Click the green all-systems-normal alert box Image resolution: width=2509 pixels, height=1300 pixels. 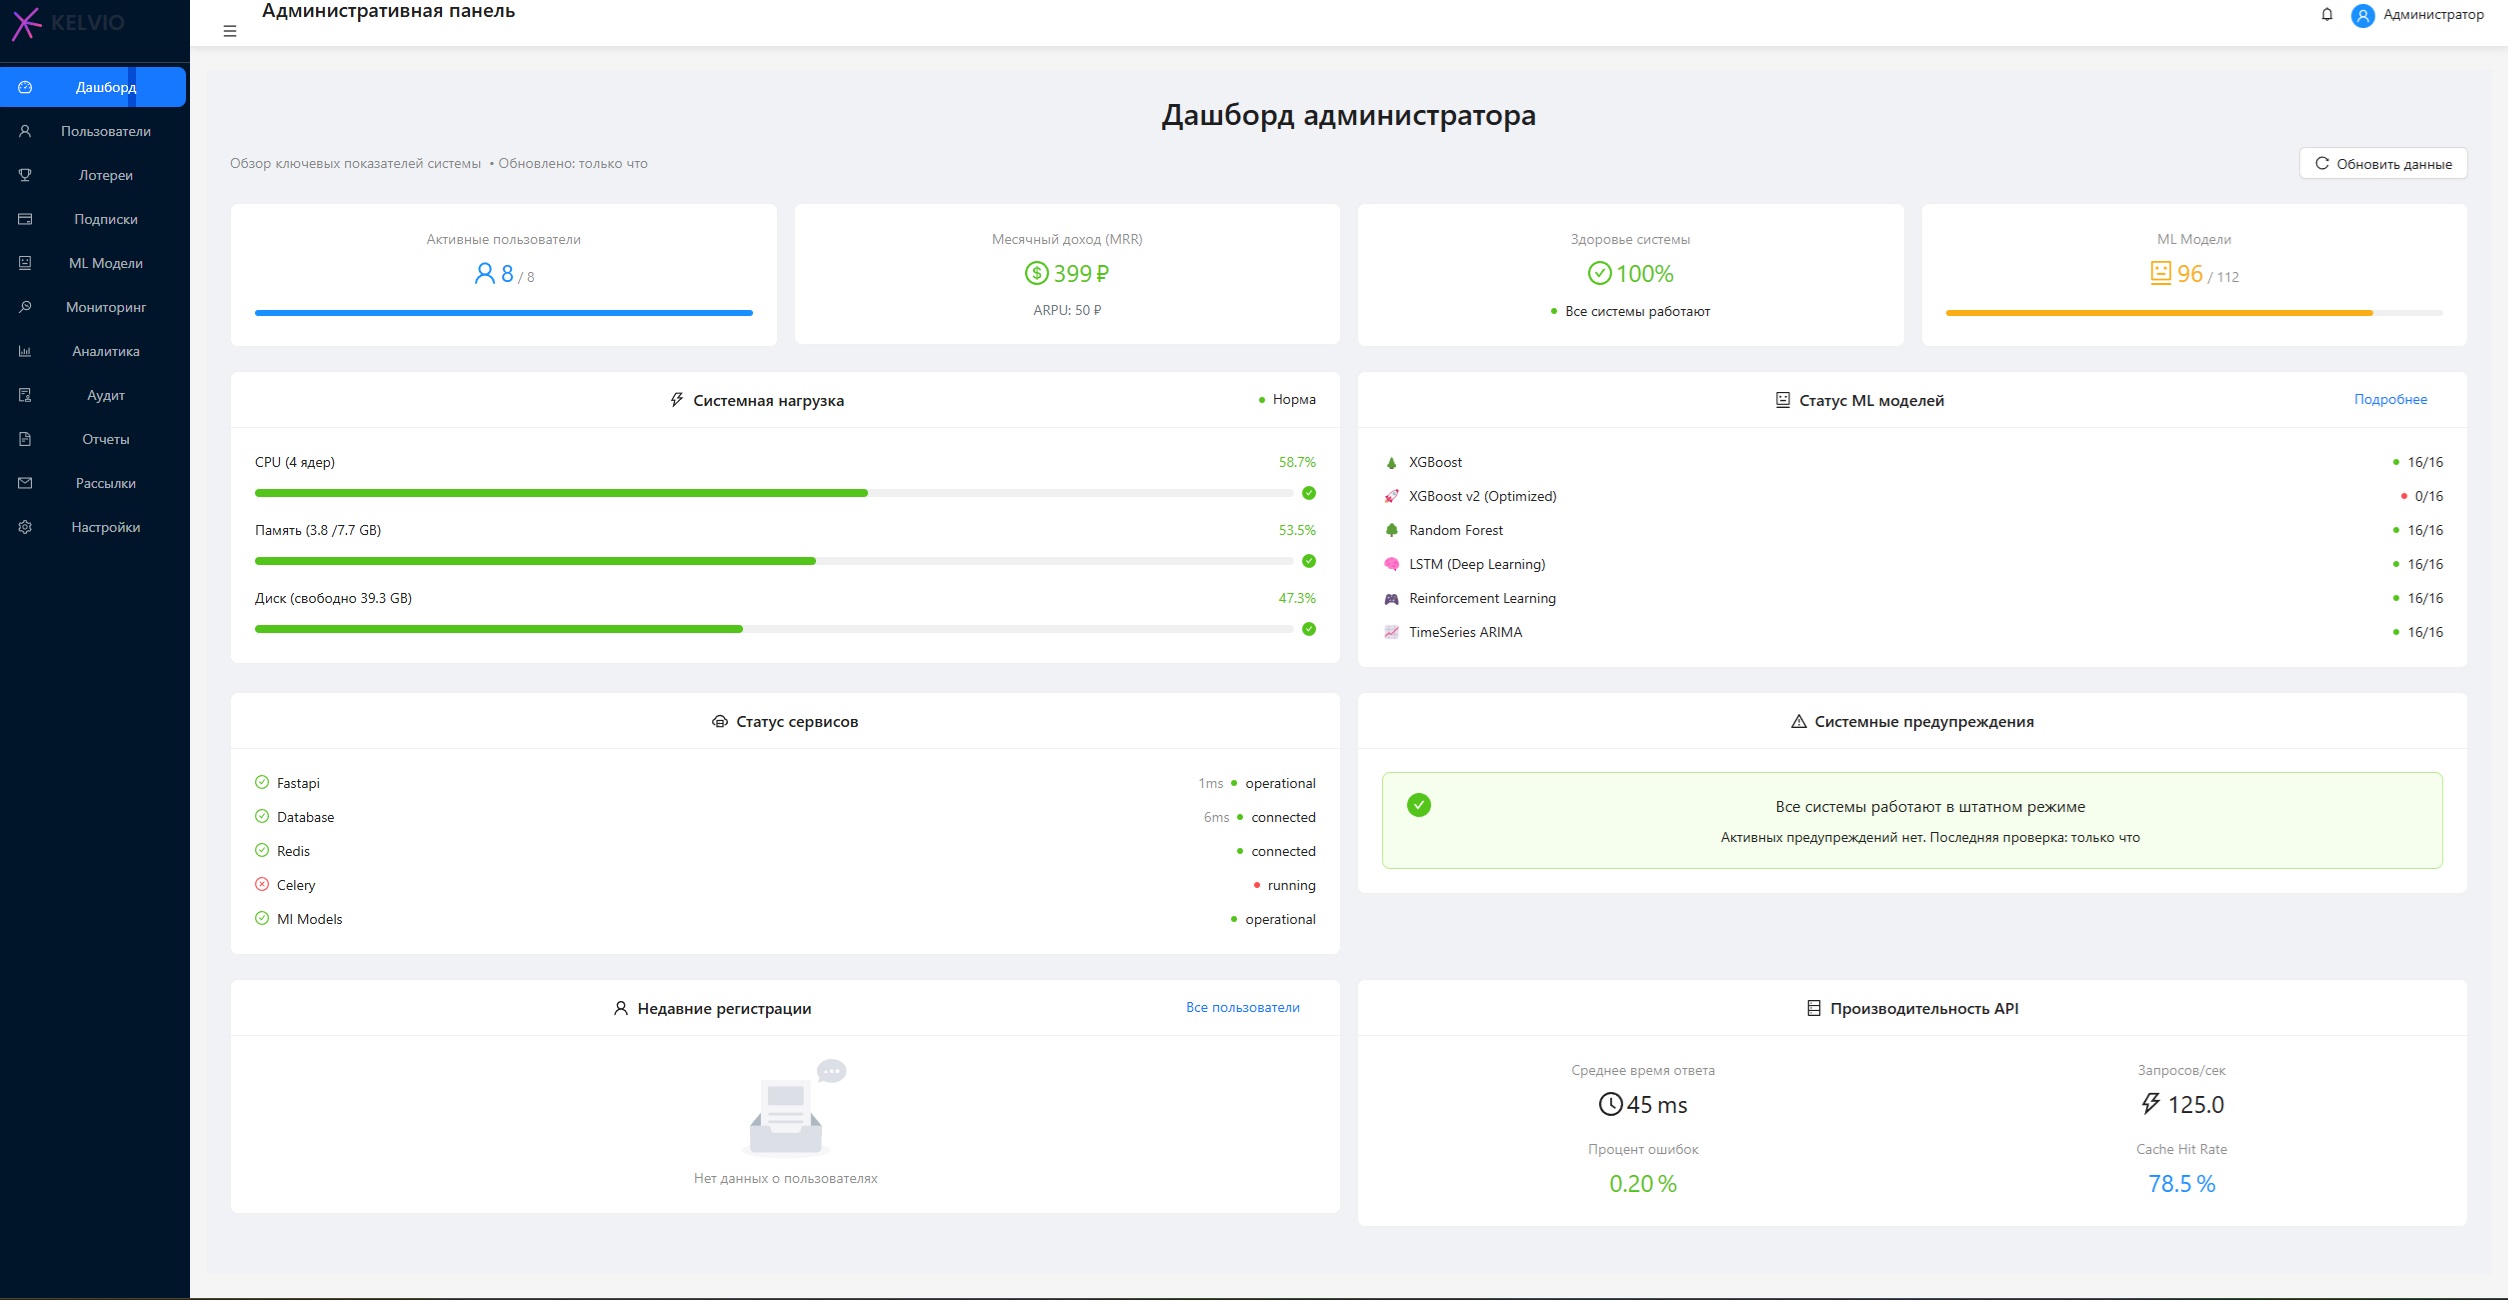(x=1911, y=820)
